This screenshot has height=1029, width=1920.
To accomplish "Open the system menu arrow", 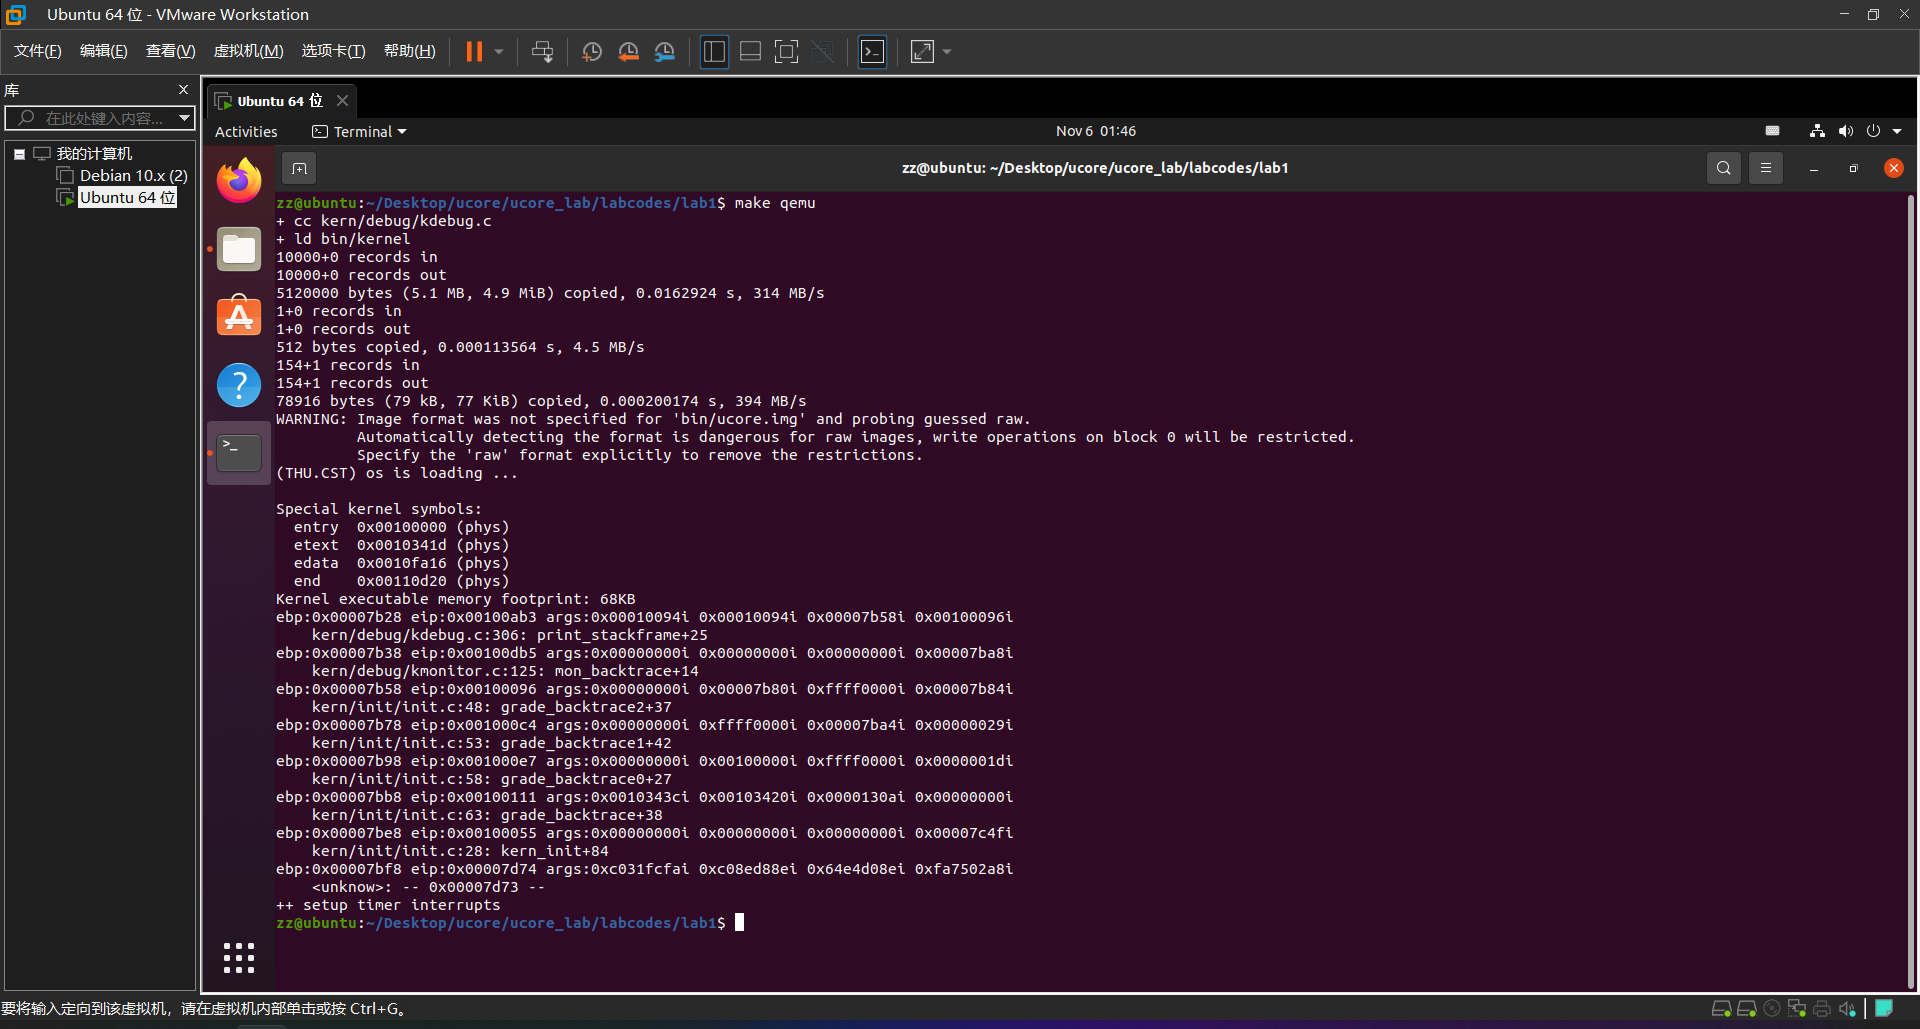I will click(1897, 131).
